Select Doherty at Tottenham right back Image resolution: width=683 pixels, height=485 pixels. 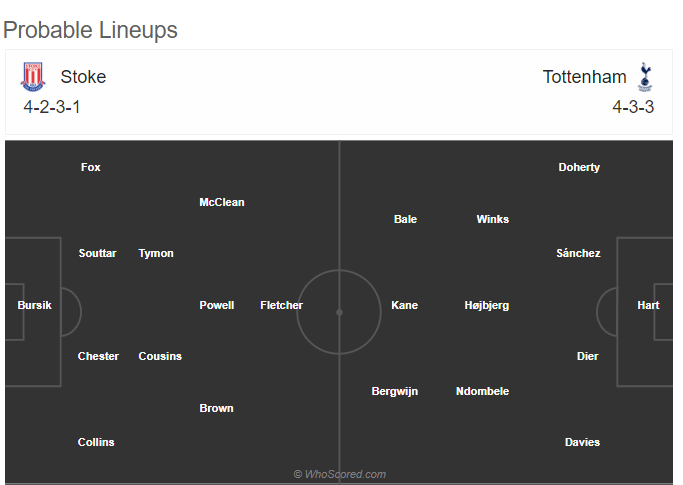pyautogui.click(x=579, y=167)
